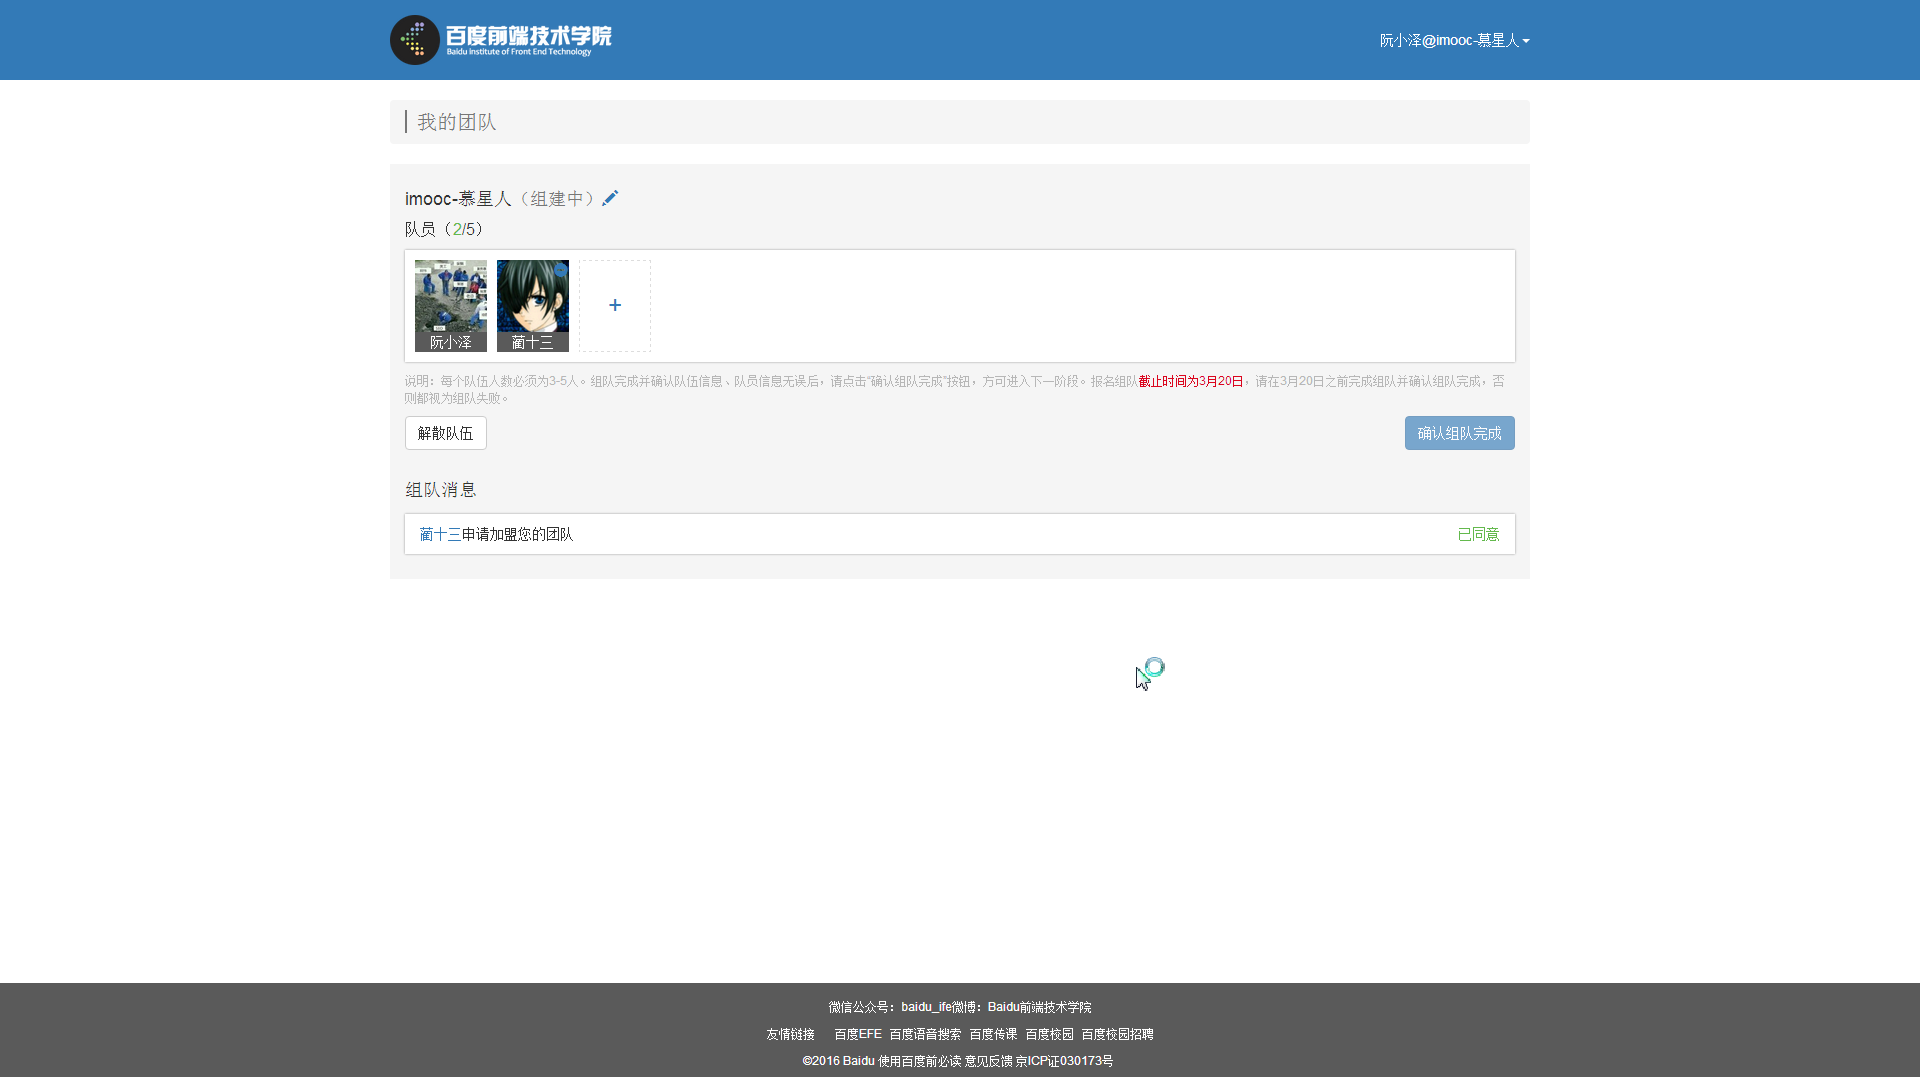Click the 我的团队 section heading
1920x1079 pixels.
click(456, 121)
